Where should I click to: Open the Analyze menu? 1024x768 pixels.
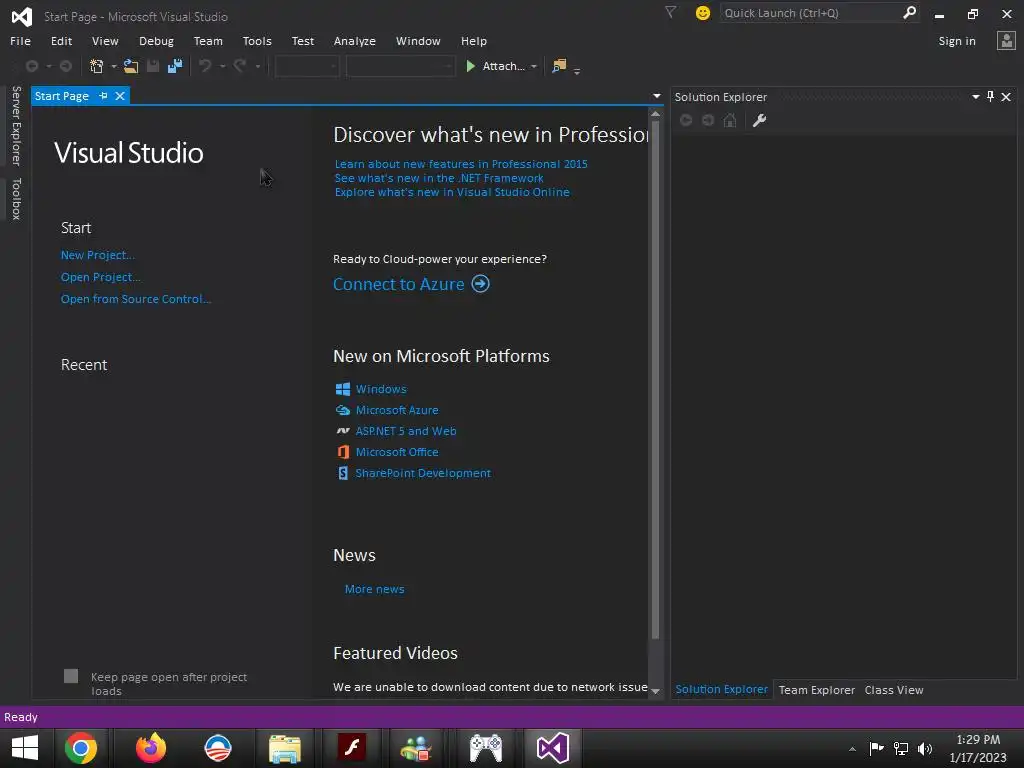coord(355,41)
